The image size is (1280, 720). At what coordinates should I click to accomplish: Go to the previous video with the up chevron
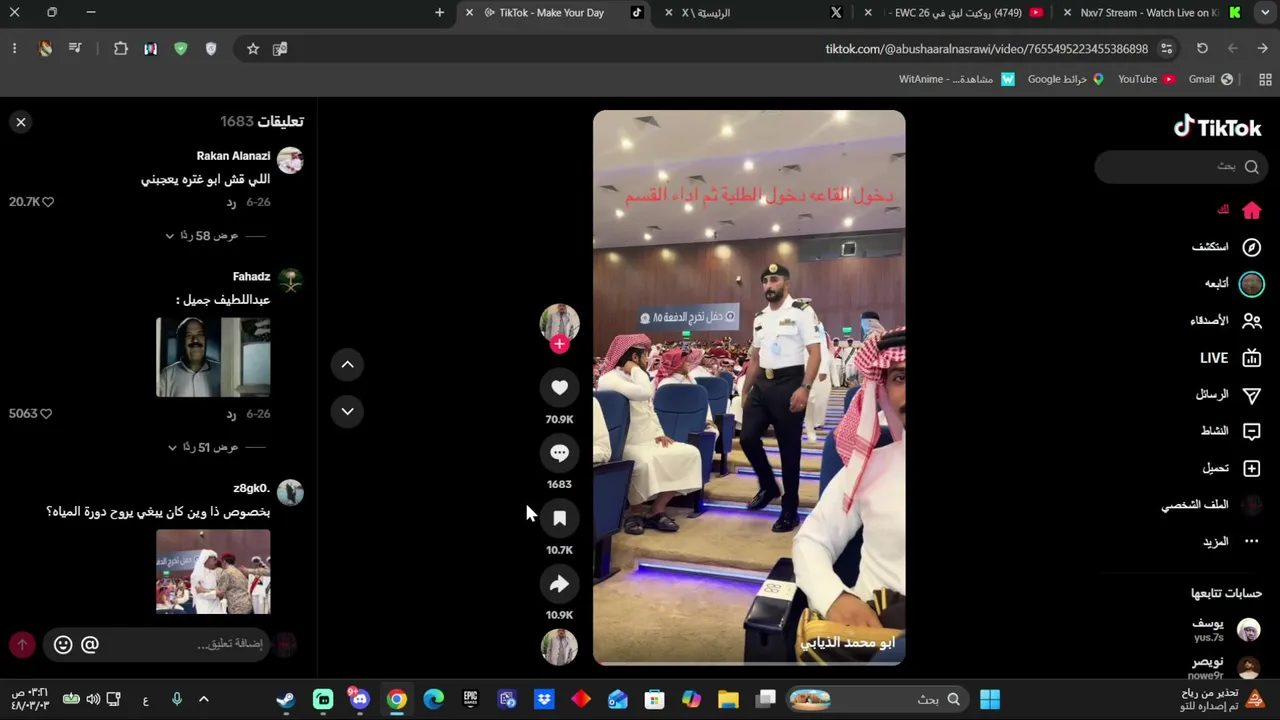point(347,365)
